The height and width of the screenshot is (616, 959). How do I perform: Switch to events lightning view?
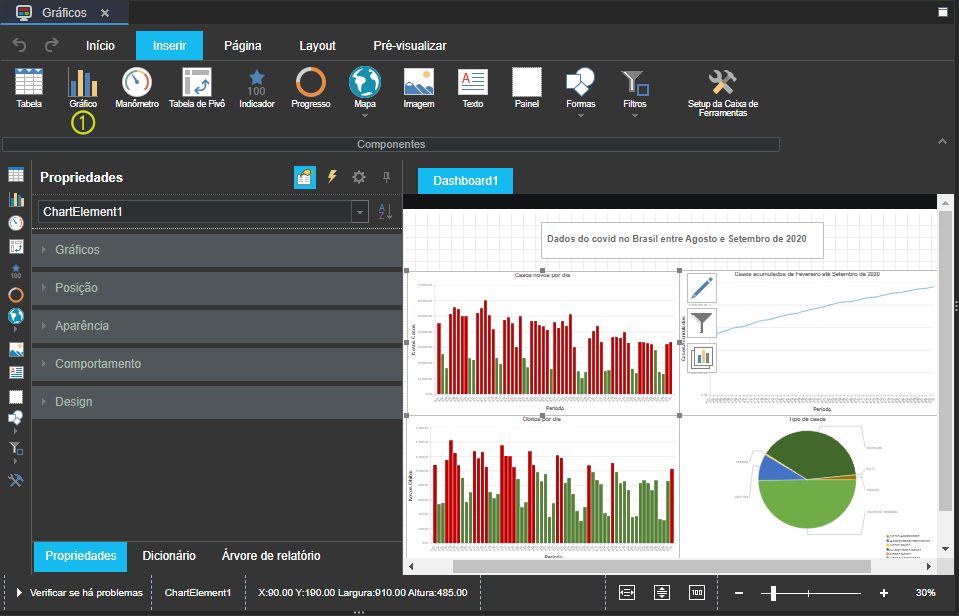(332, 177)
